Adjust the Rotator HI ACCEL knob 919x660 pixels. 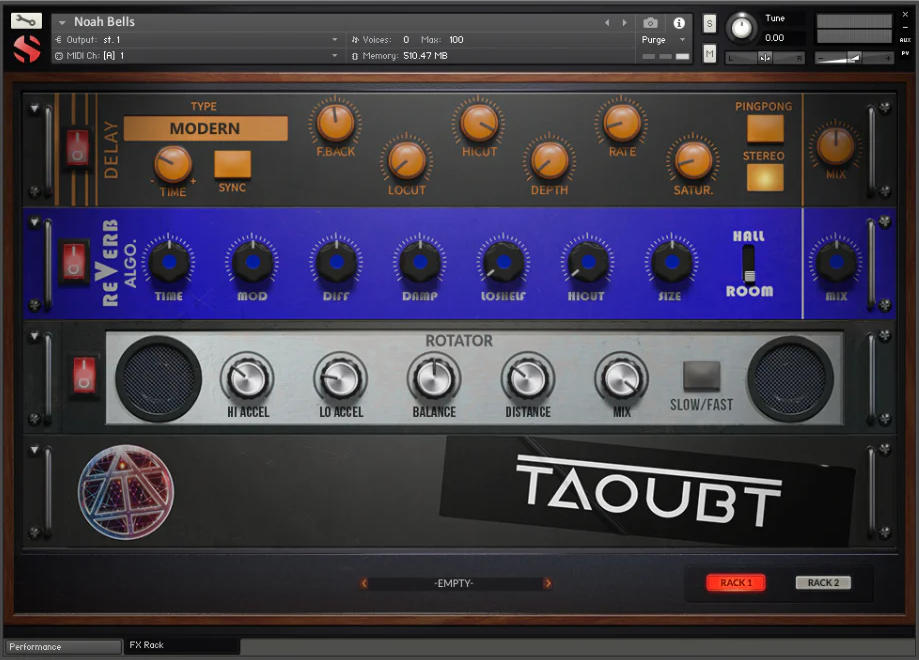247,379
